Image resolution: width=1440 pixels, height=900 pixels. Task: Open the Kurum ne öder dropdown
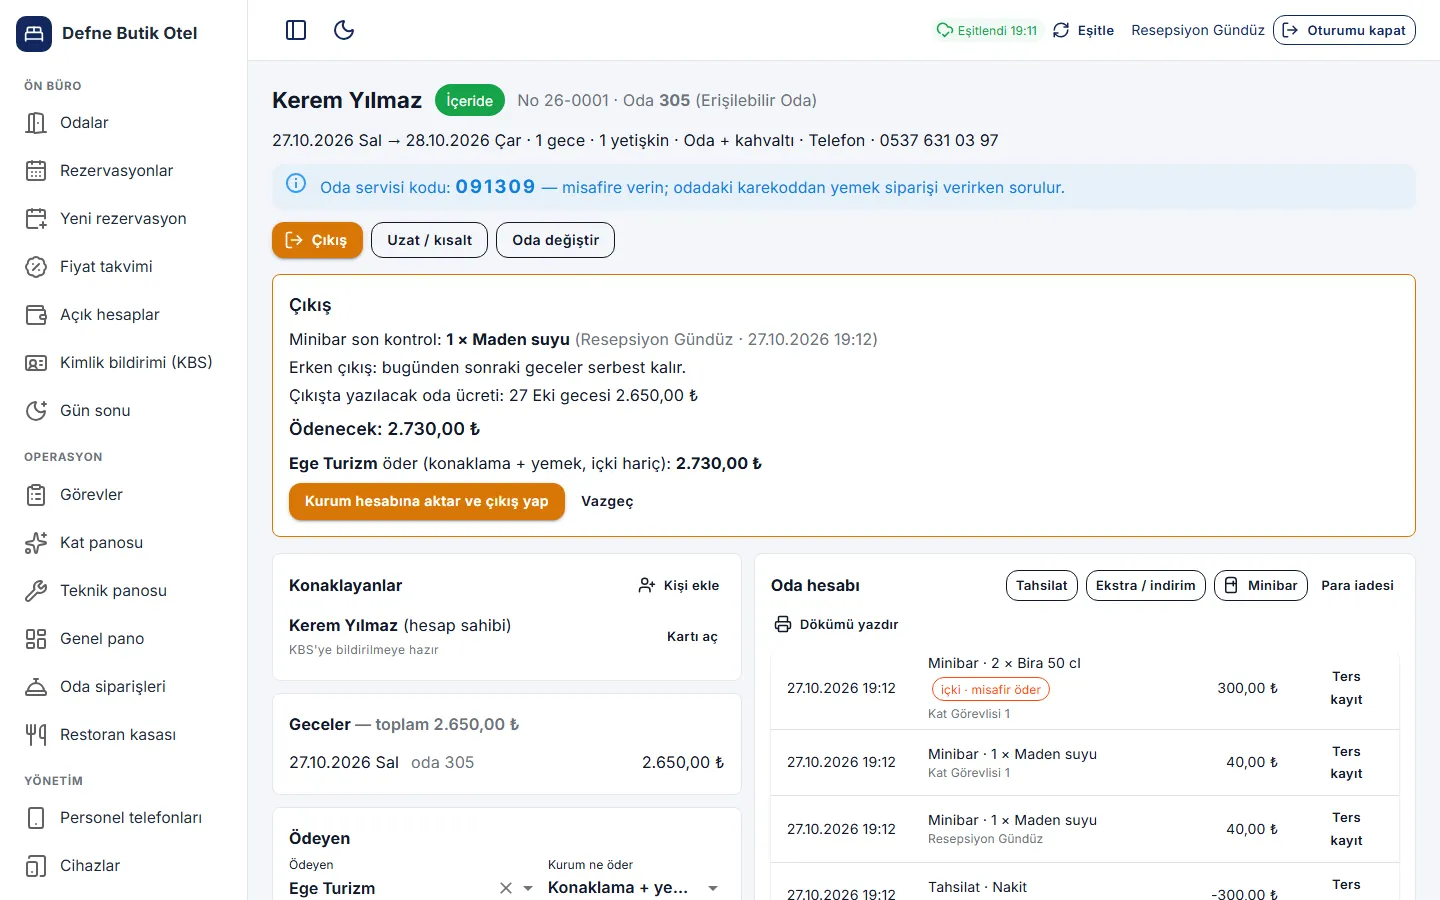634,888
